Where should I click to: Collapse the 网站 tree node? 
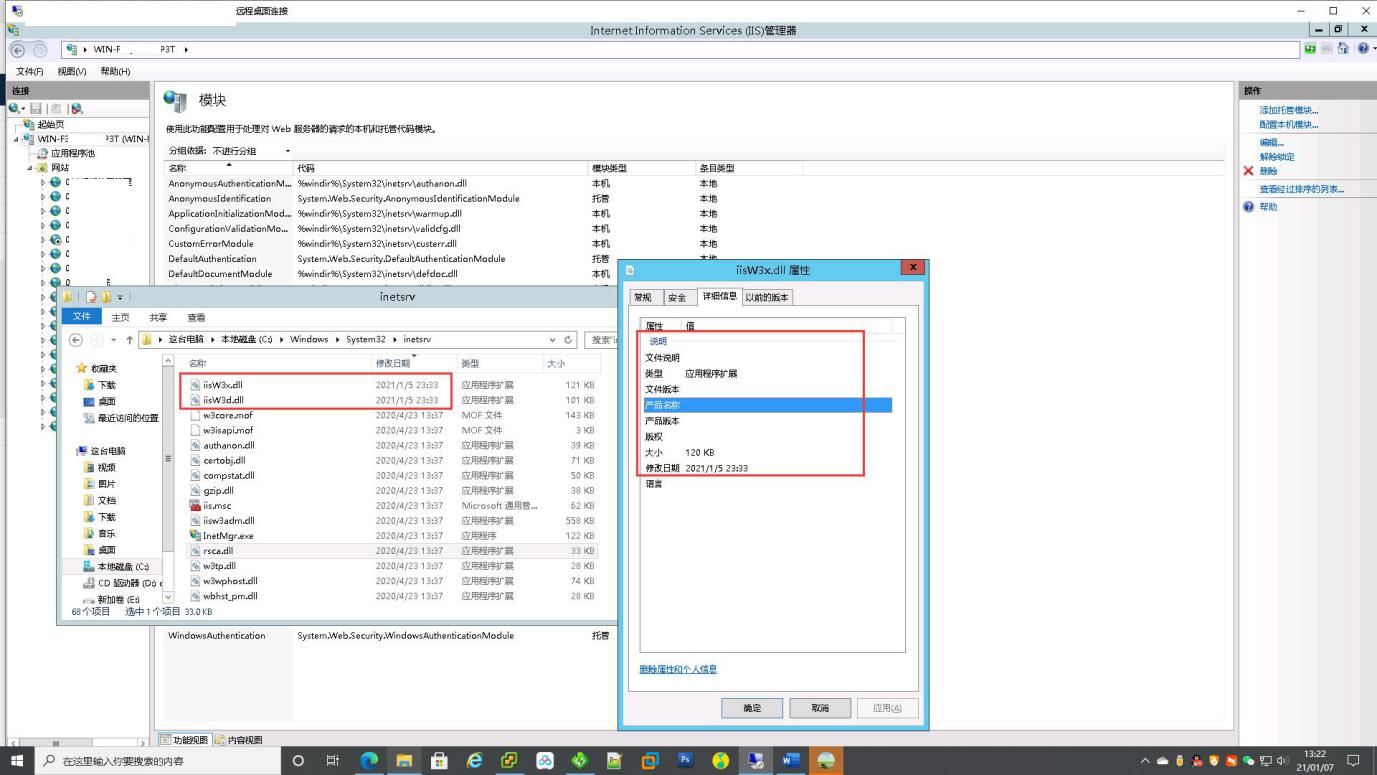pos(32,168)
